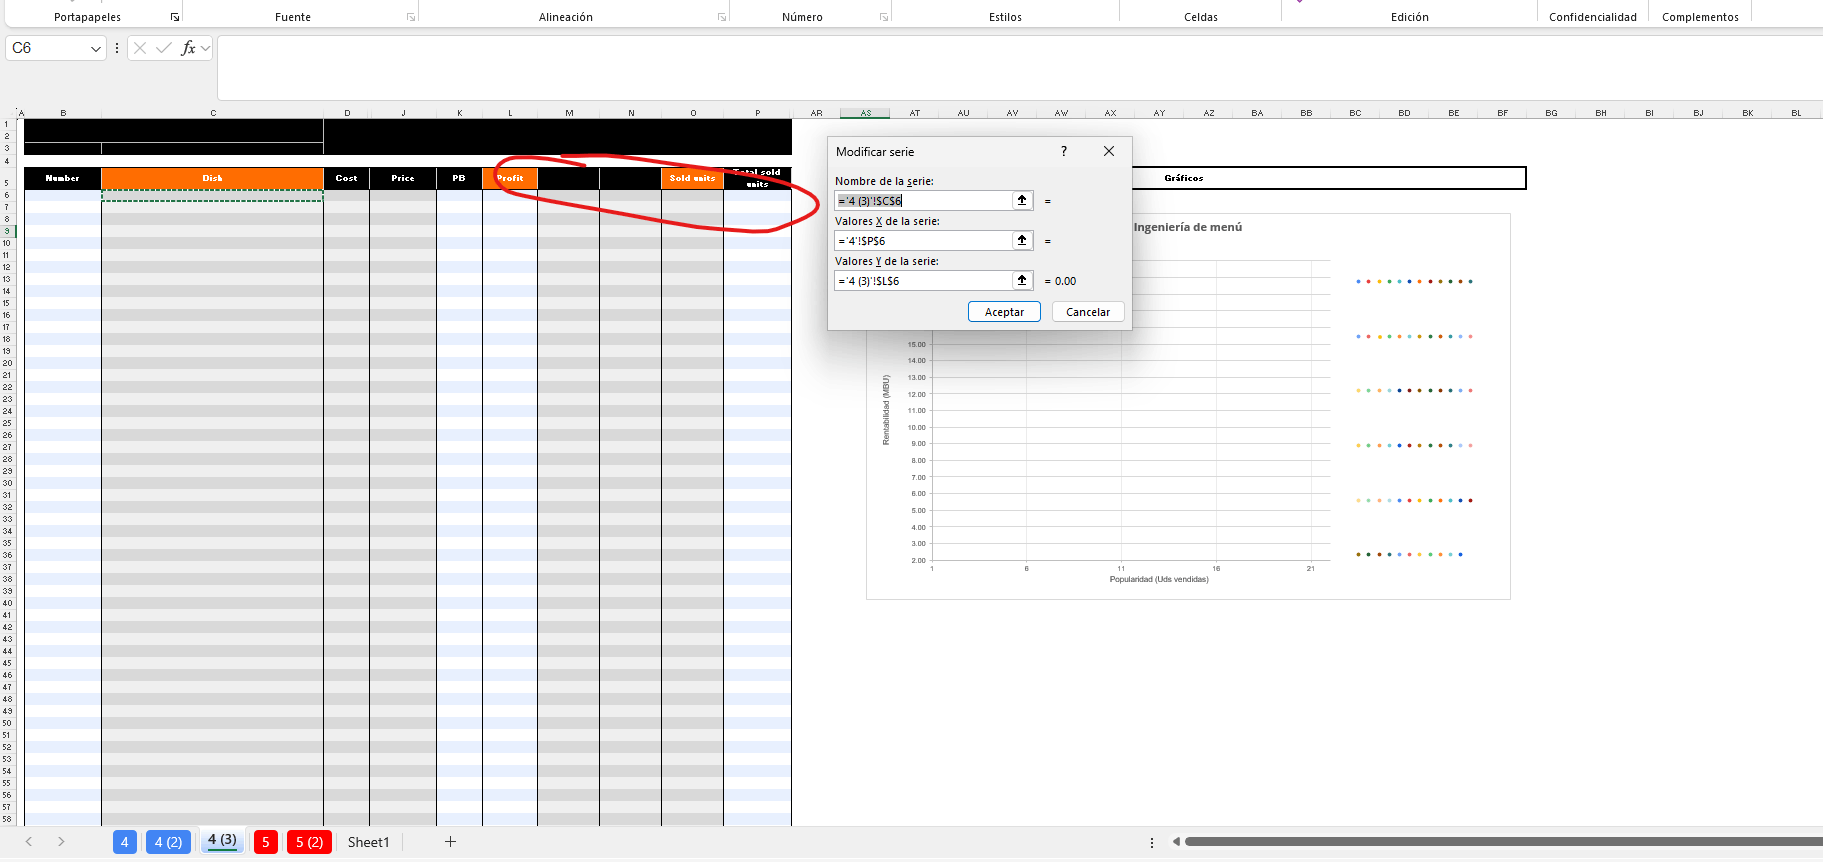The image size is (1823, 862).
Task: Open Fuente dialog launcher
Action: [x=411, y=17]
